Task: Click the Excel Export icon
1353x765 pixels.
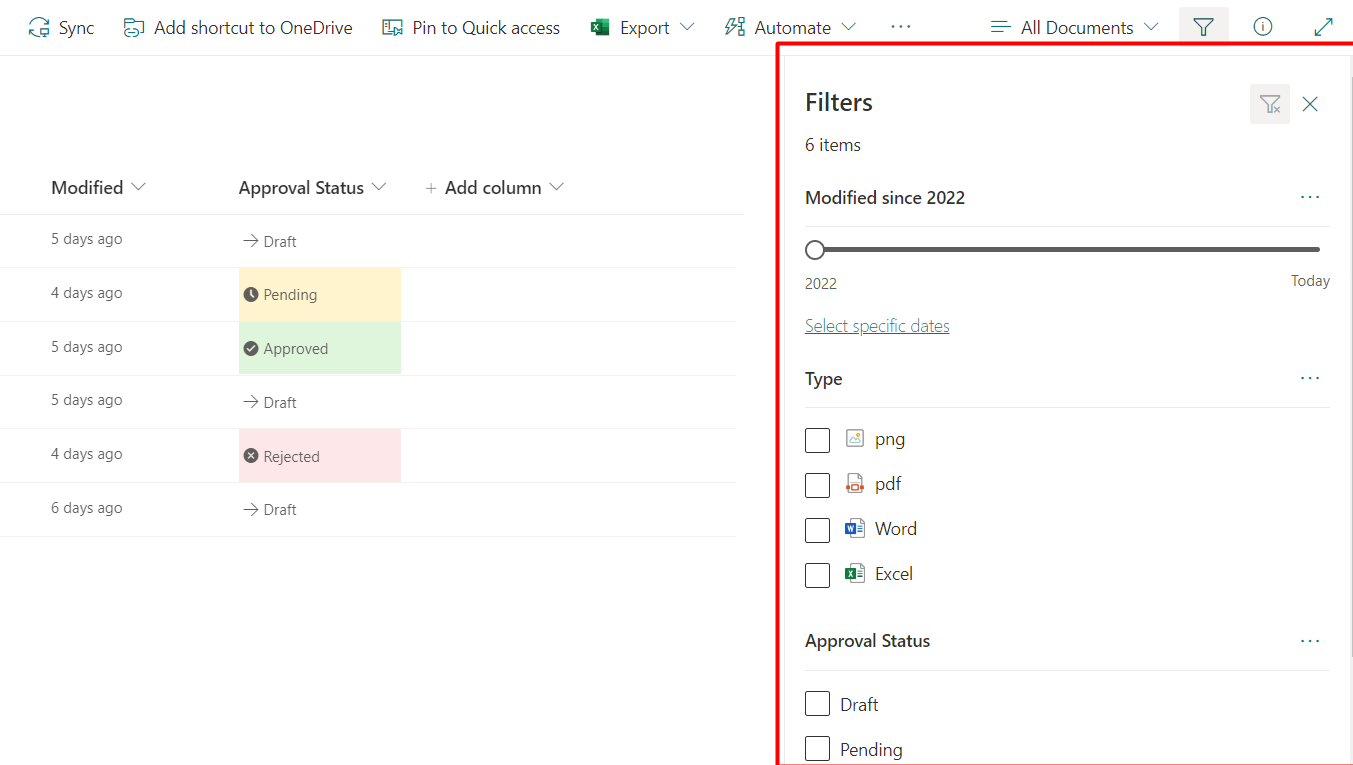Action: pos(600,27)
